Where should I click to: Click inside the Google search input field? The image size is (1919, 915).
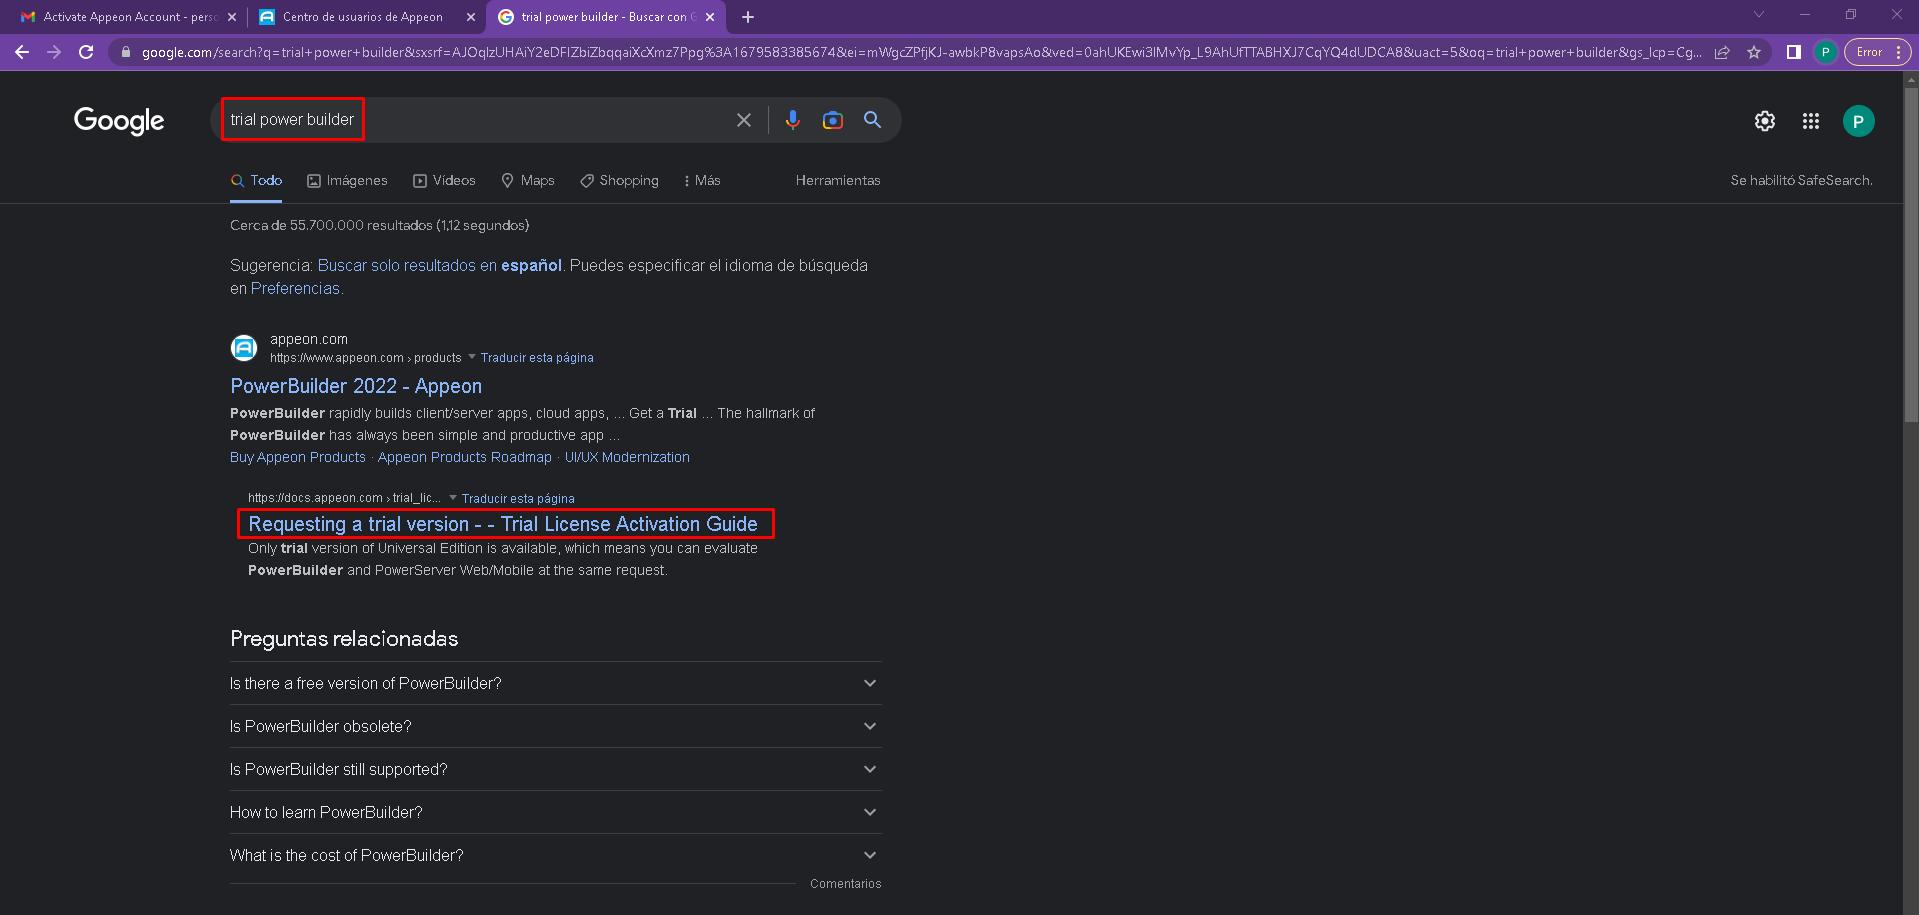[540, 120]
